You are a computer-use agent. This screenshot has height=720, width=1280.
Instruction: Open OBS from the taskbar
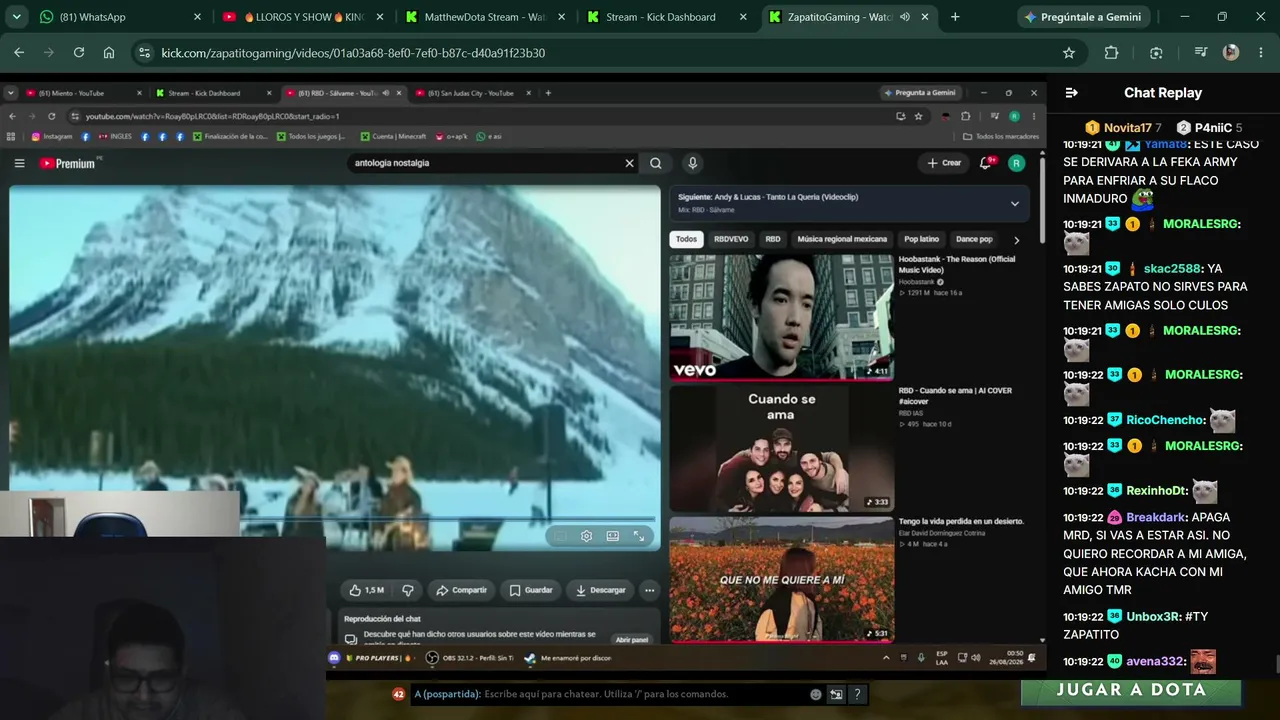click(432, 658)
